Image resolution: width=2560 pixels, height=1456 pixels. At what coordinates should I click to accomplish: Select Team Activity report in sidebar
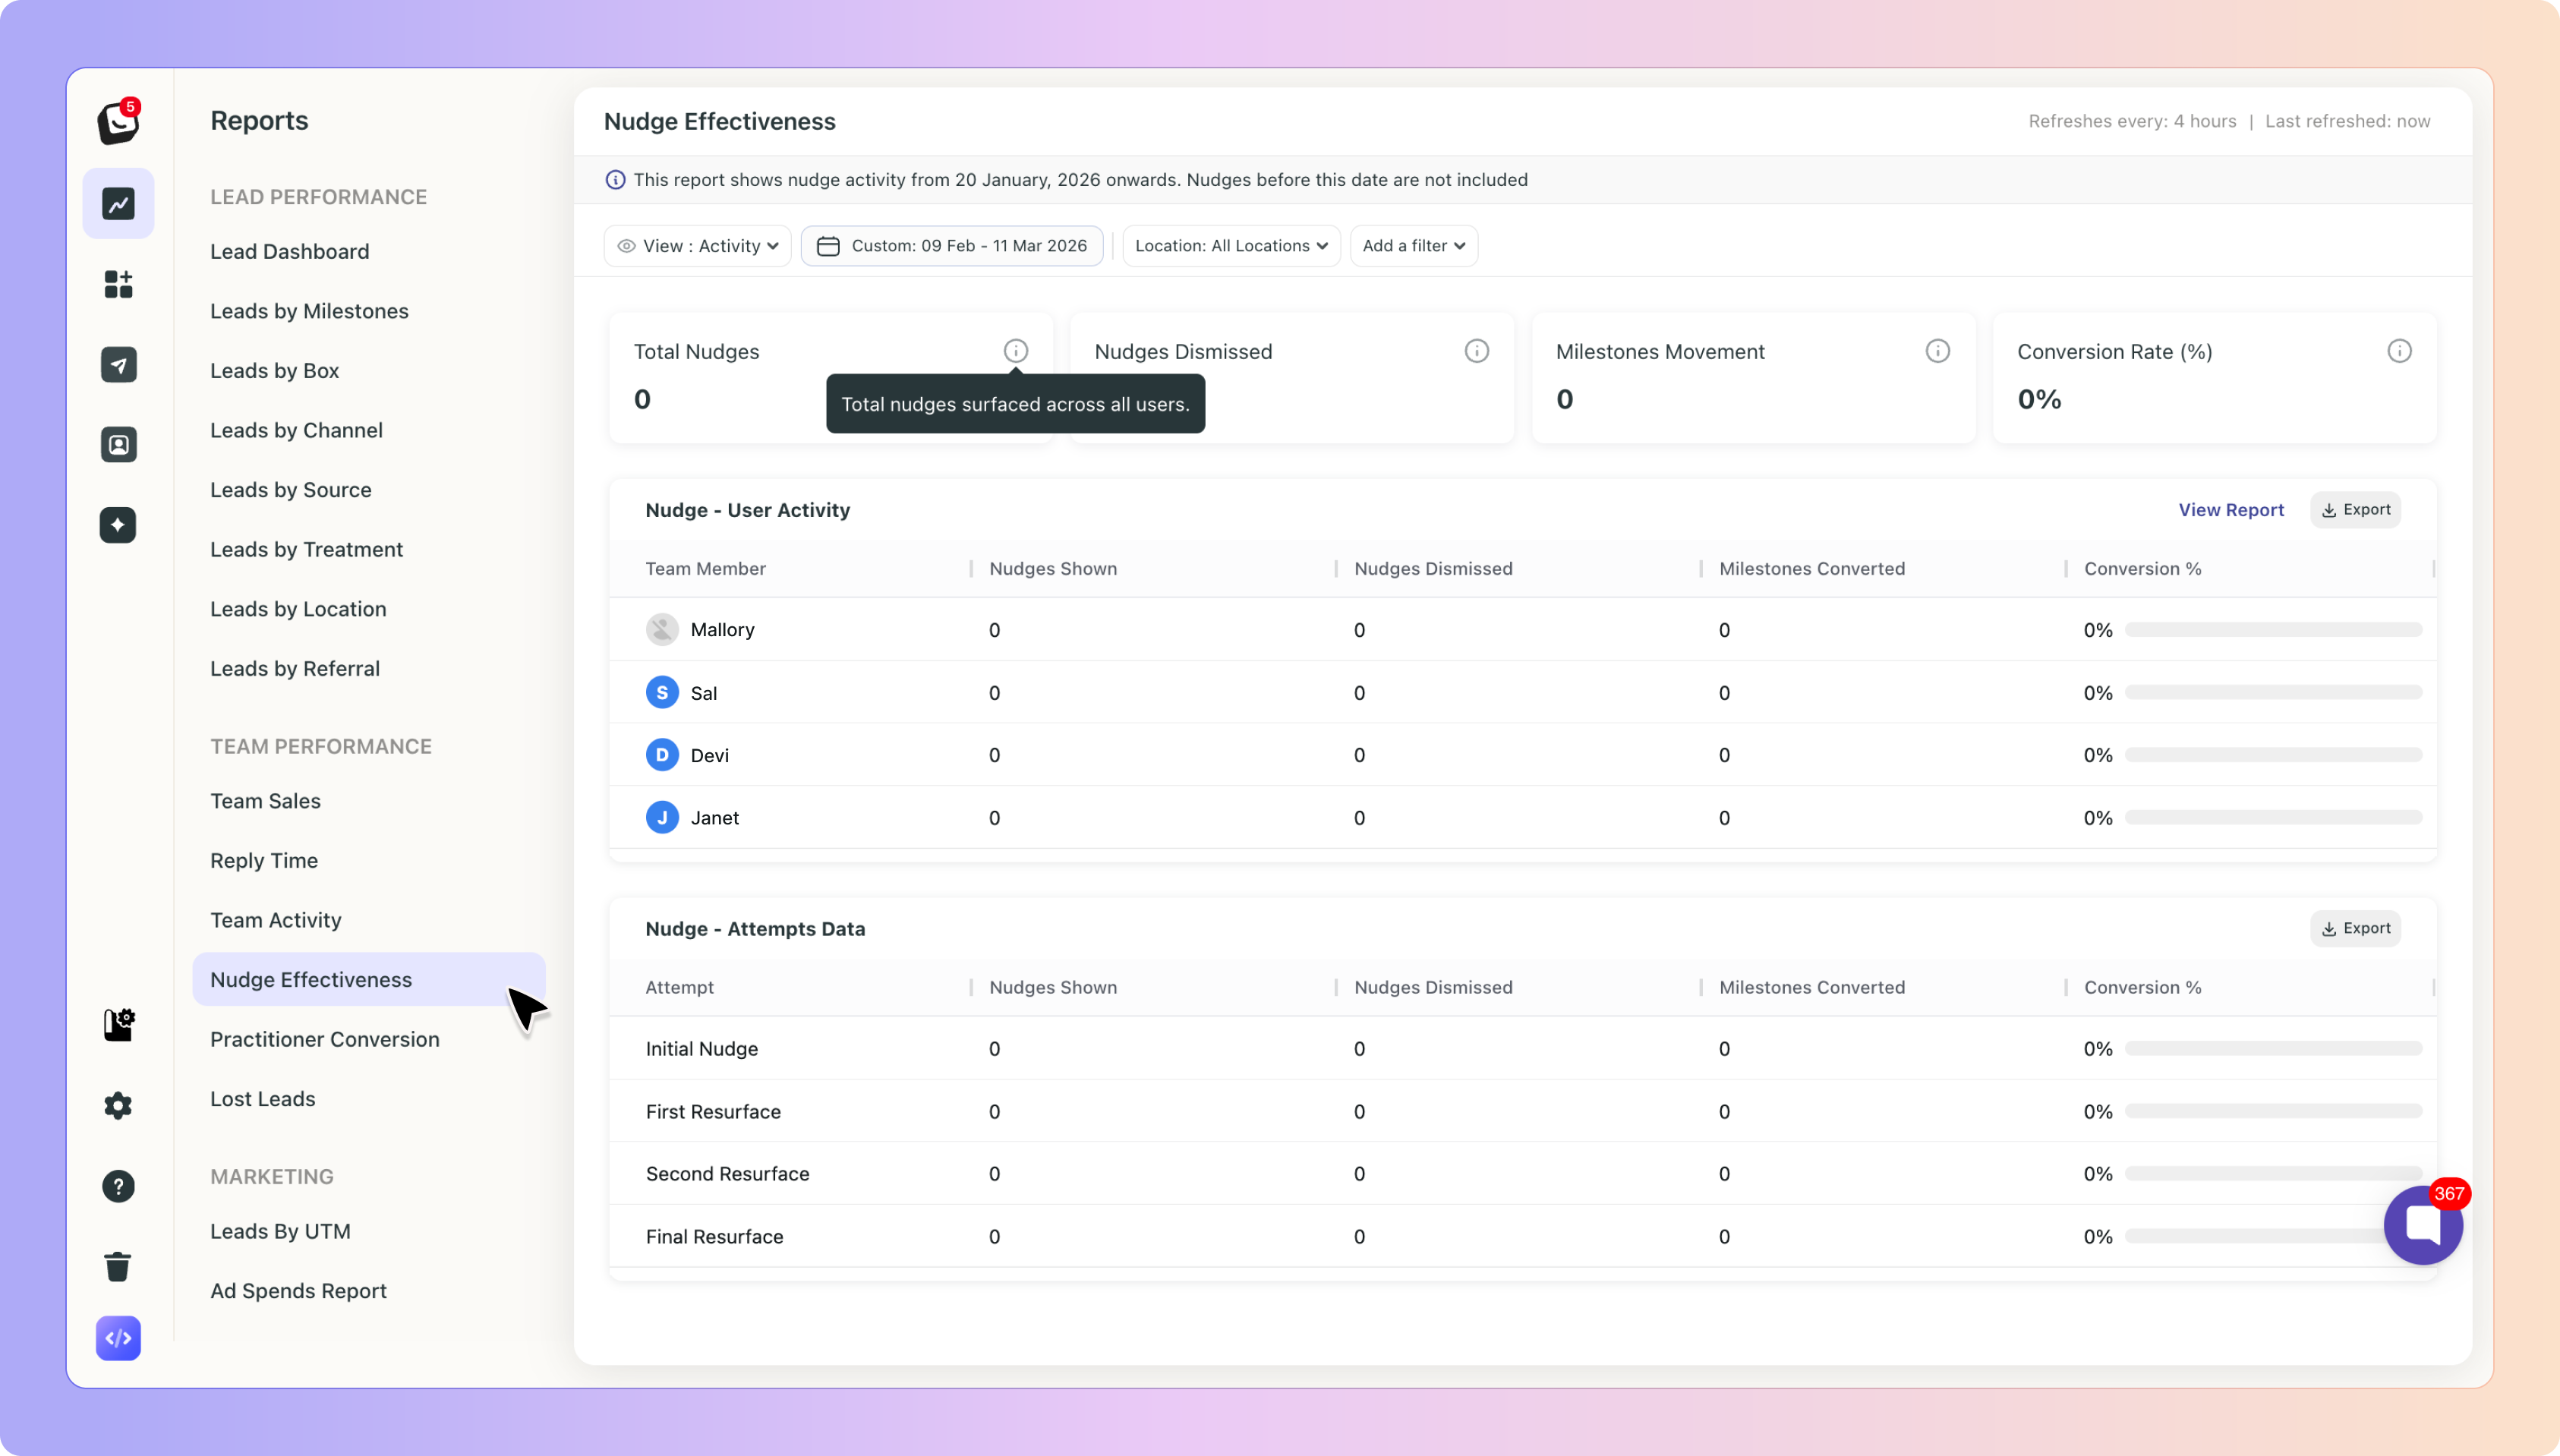[275, 920]
